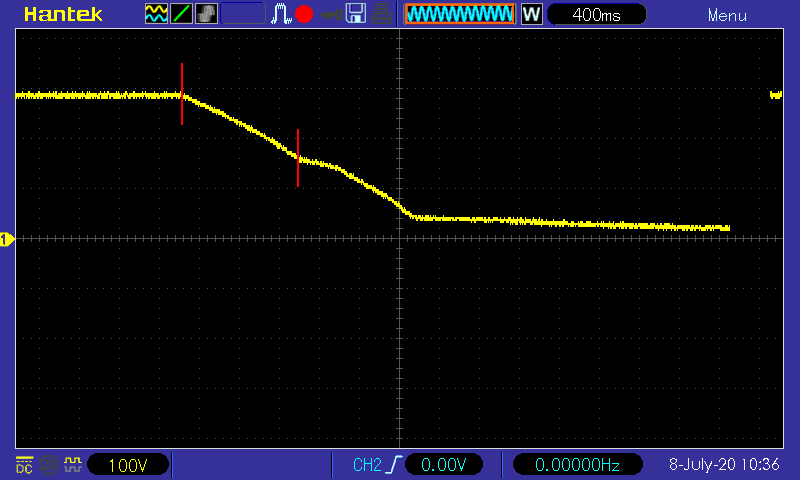Click the empty blue status field in the toolbar
This screenshot has height=480, width=800.
coord(243,14)
